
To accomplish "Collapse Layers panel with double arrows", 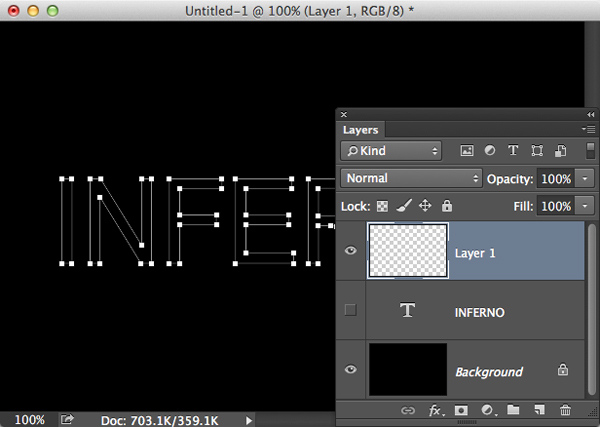I will [590, 114].
